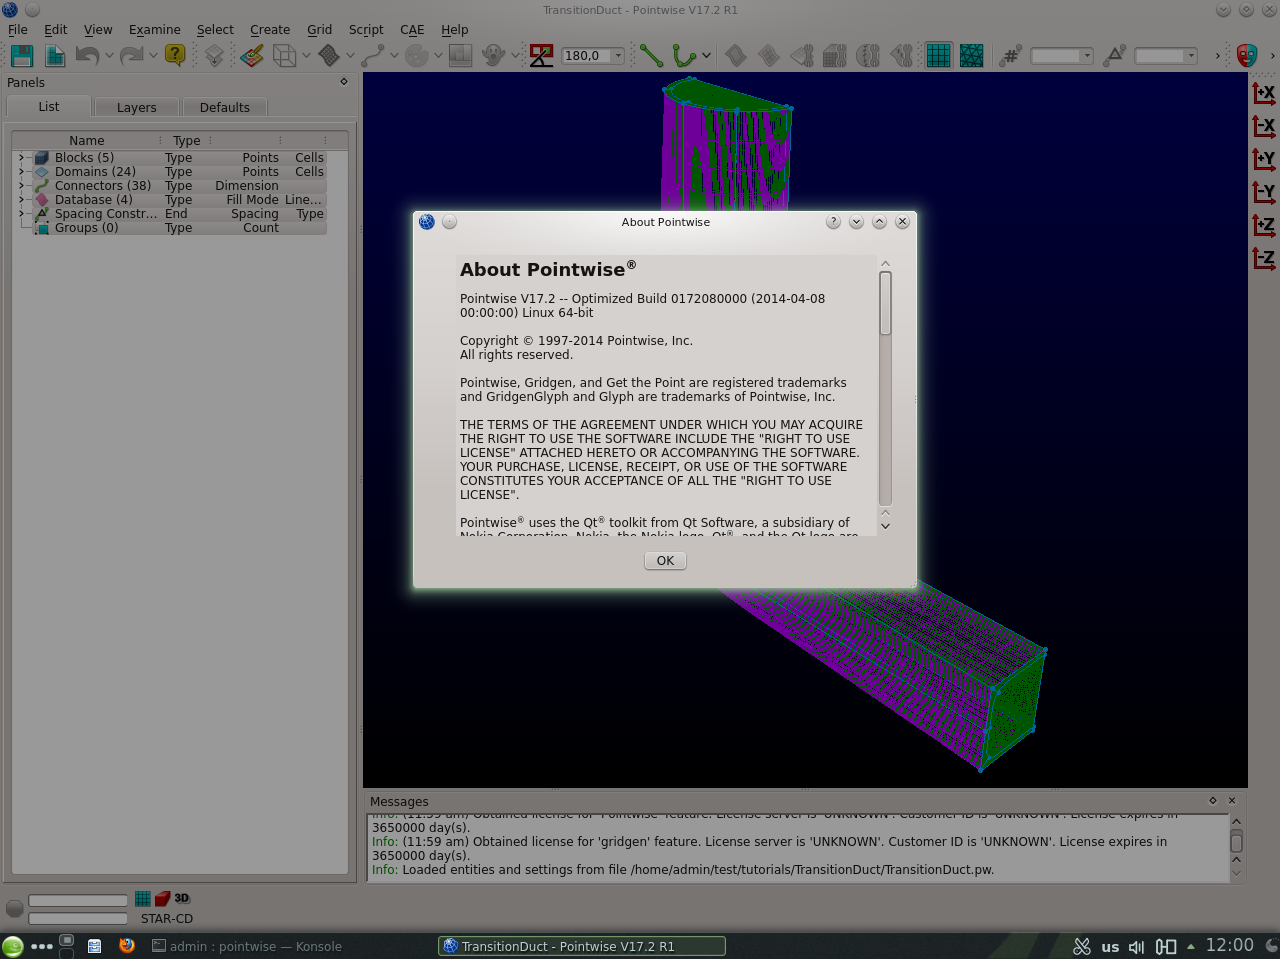This screenshot has height=959, width=1280.
Task: Click the layers download icon in the toolbar
Action: [x=214, y=56]
